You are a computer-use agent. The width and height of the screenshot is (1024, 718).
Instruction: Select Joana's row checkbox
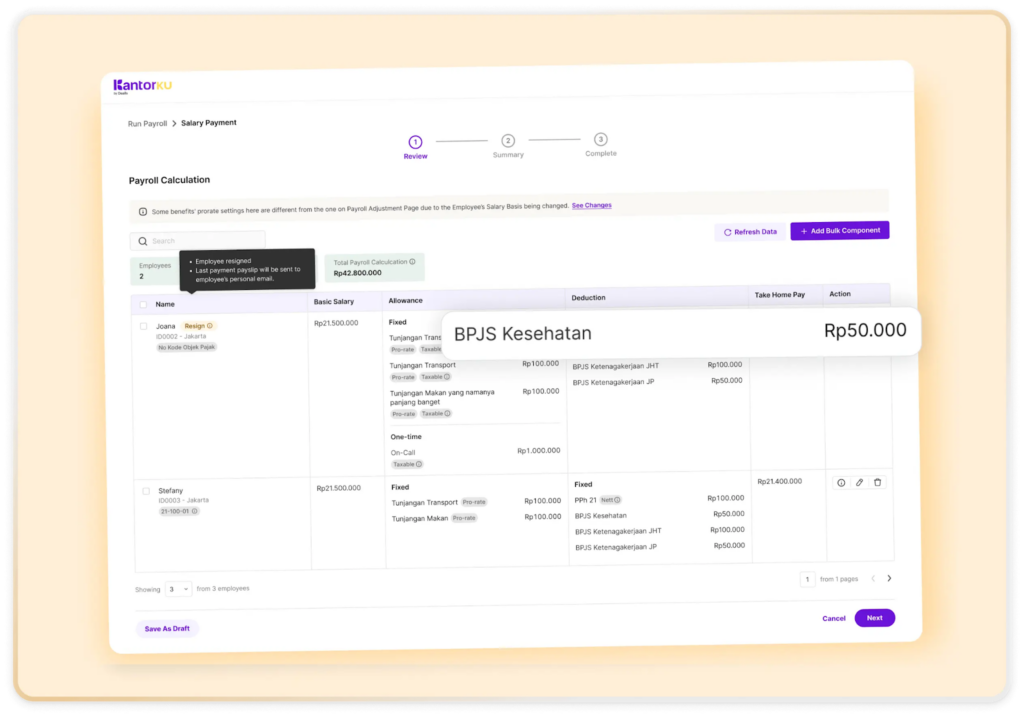pos(144,326)
